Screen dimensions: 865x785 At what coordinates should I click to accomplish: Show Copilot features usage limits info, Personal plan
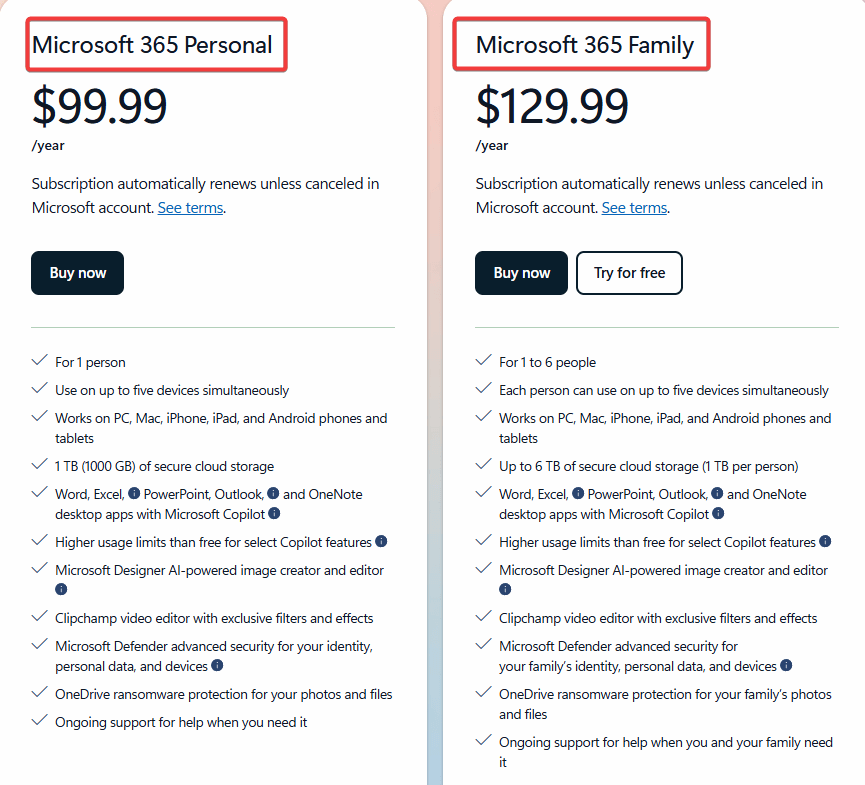pyautogui.click(x=381, y=542)
